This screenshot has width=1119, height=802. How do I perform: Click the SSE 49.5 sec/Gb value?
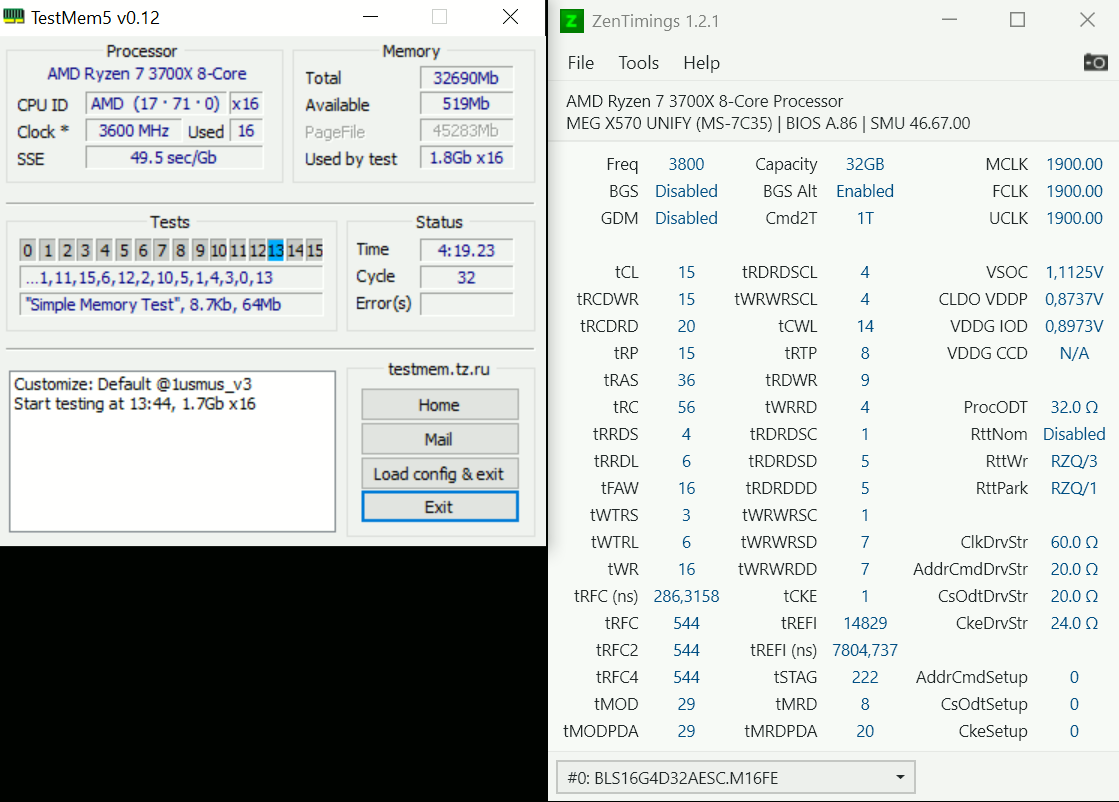(174, 158)
